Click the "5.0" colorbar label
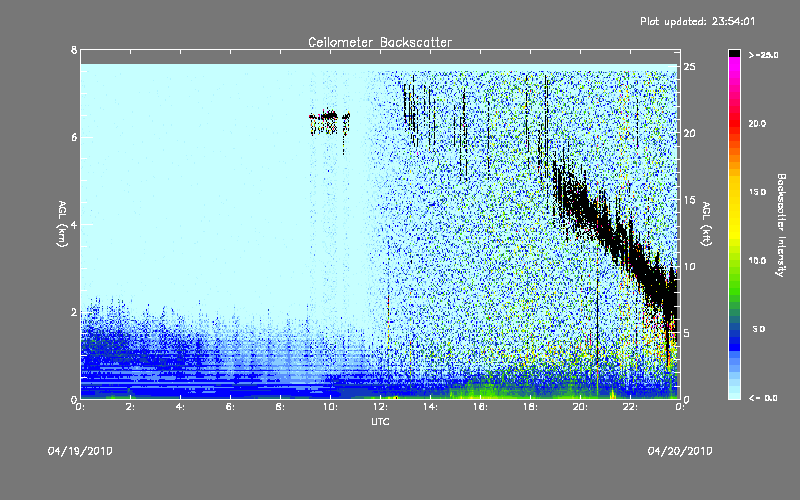Viewport: 800px width, 500px height. 759,329
